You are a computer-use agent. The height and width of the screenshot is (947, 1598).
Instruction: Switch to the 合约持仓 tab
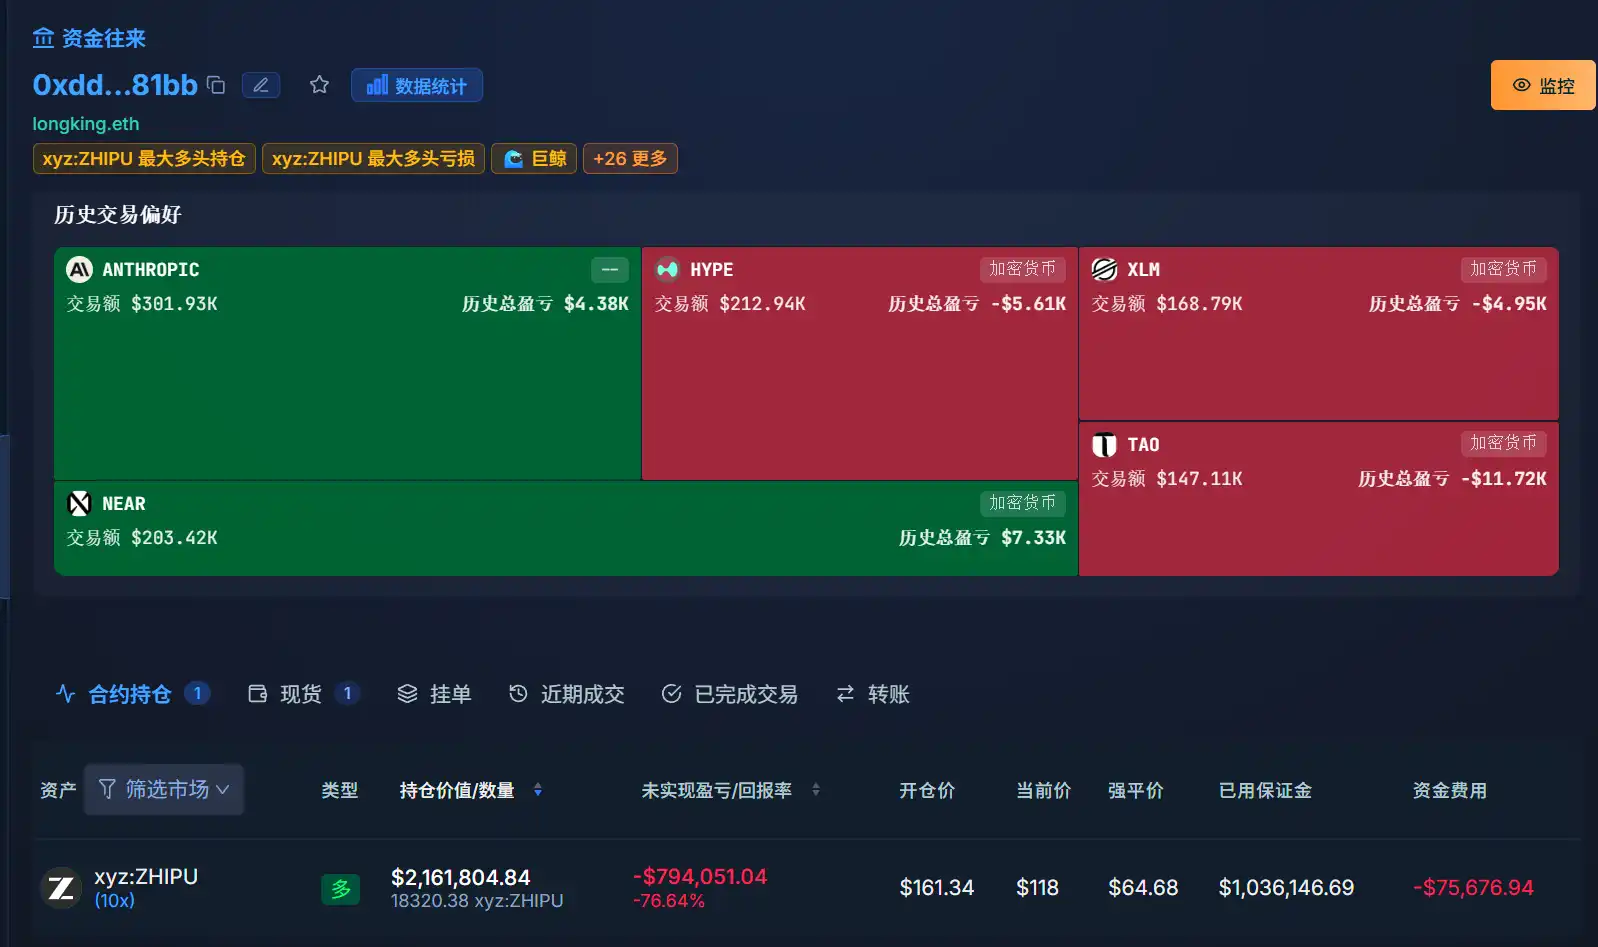pos(132,694)
